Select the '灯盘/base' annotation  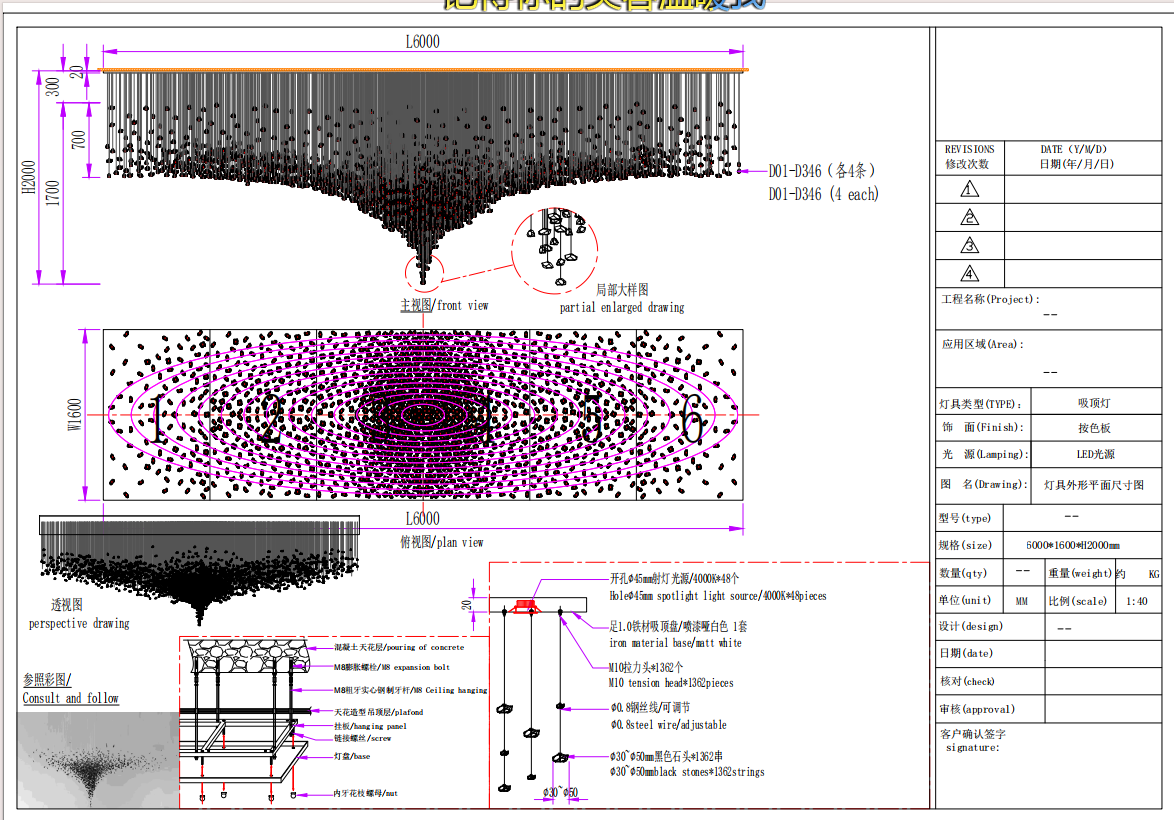coord(352,756)
